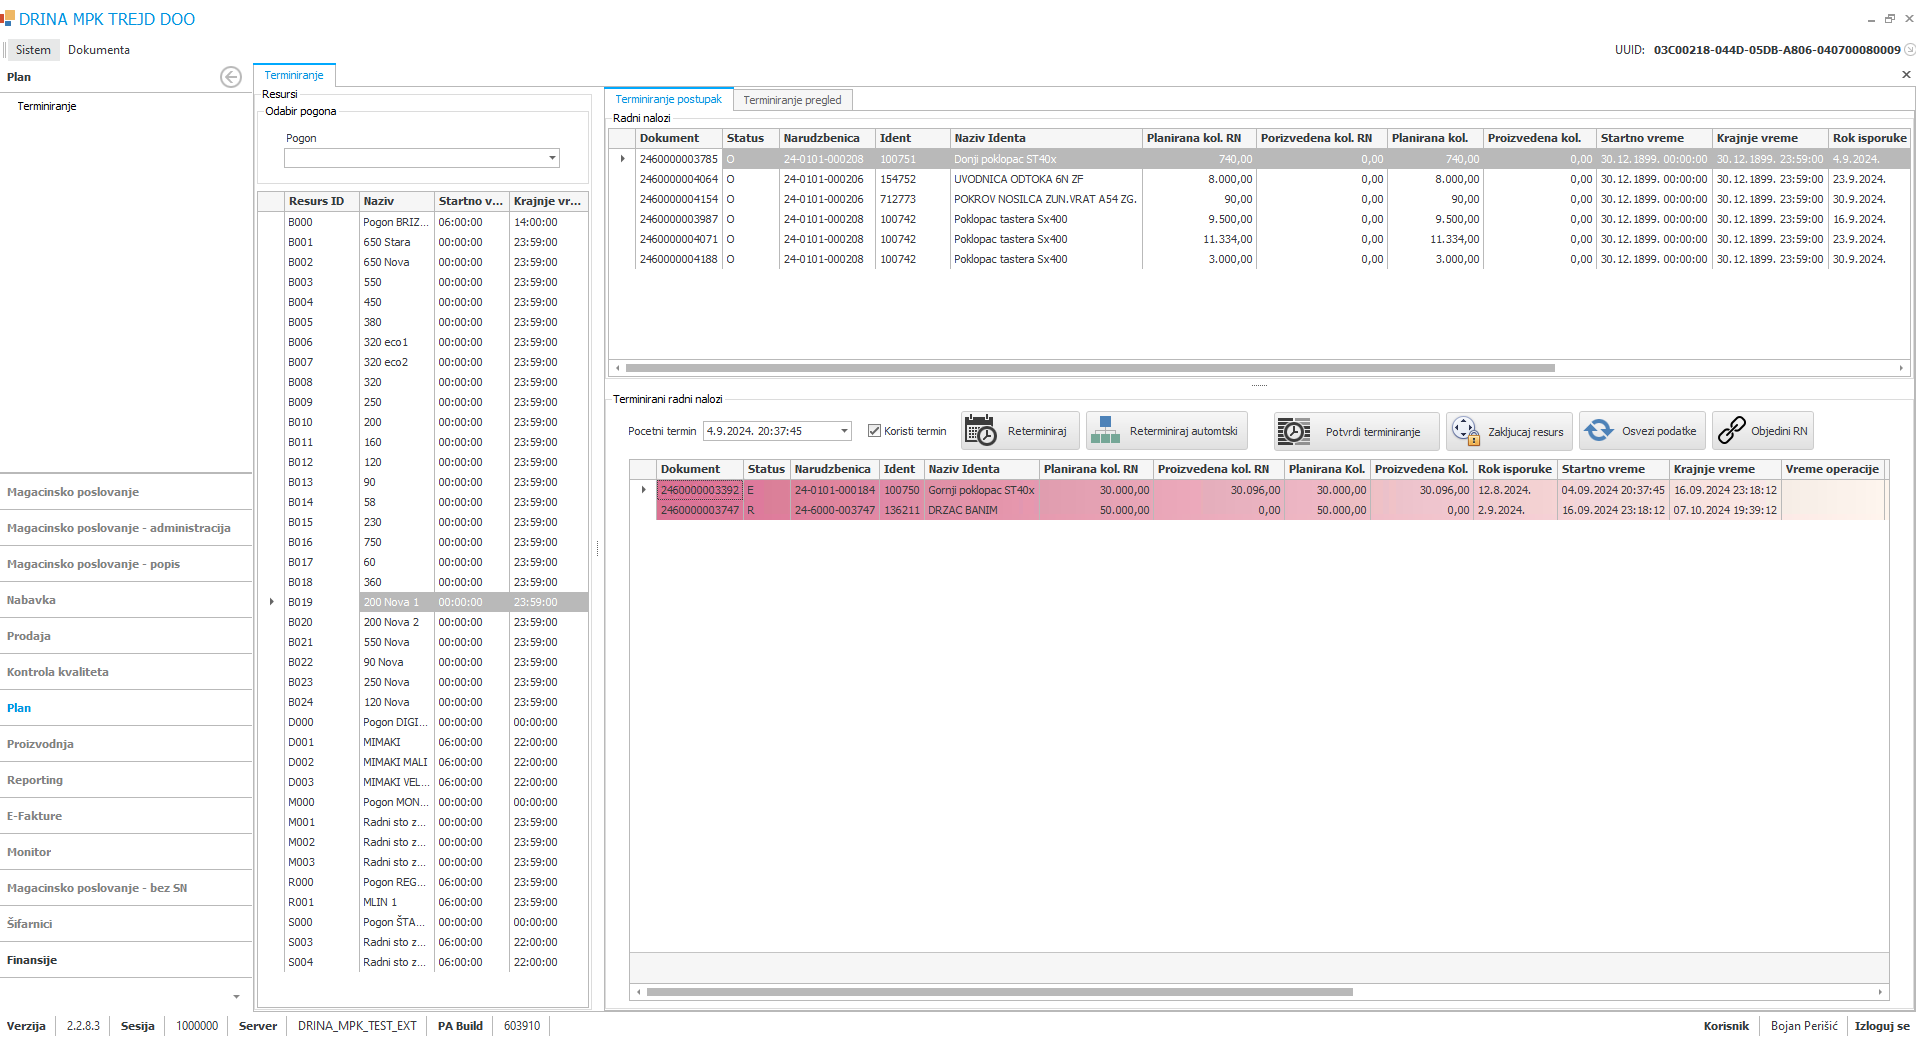Open the Pocetni termin date picker dropdown
The height and width of the screenshot is (1037, 1916).
(x=844, y=431)
